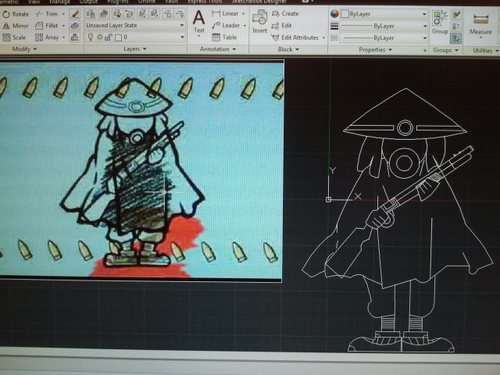Click the Explode icon below Erase

(x=75, y=25)
